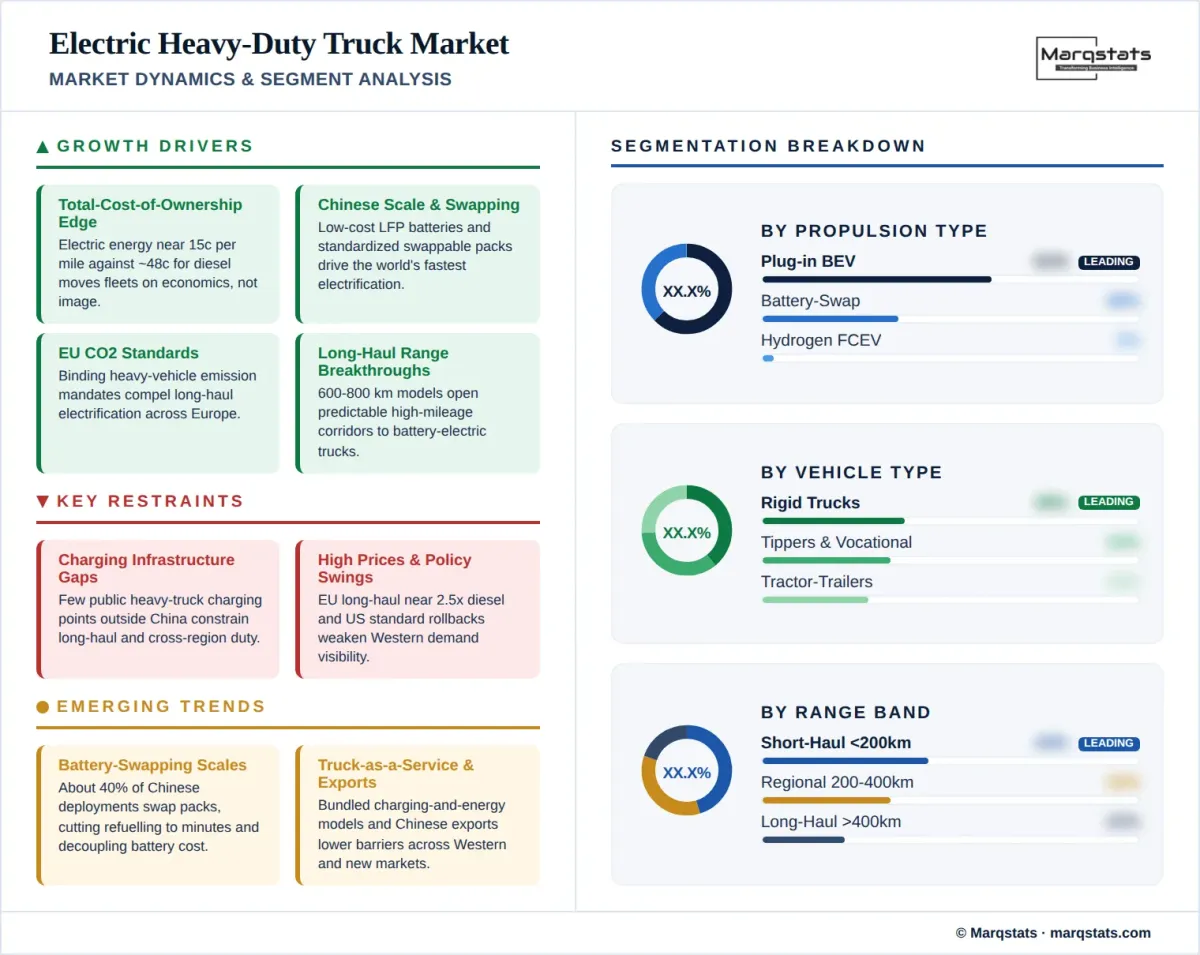1200x955 pixels.
Task: Select the Regional 200-400km label
Action: pos(837,782)
